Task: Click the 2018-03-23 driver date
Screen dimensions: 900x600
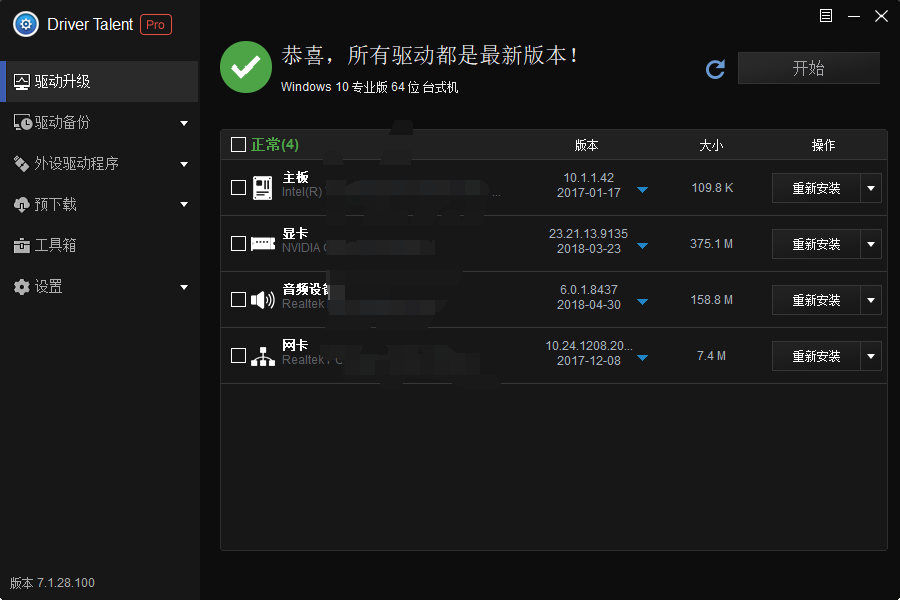Action: point(589,249)
